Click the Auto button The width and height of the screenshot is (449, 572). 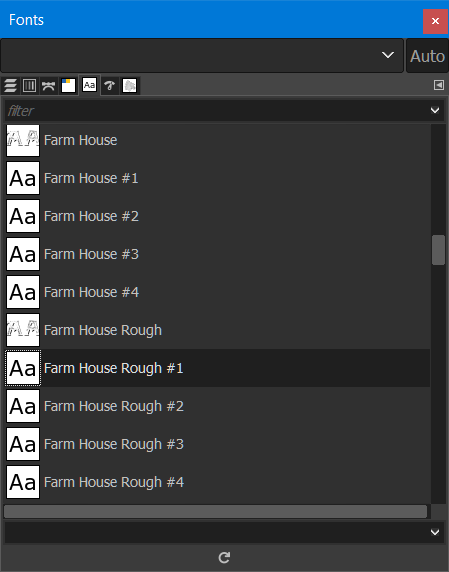click(427, 56)
